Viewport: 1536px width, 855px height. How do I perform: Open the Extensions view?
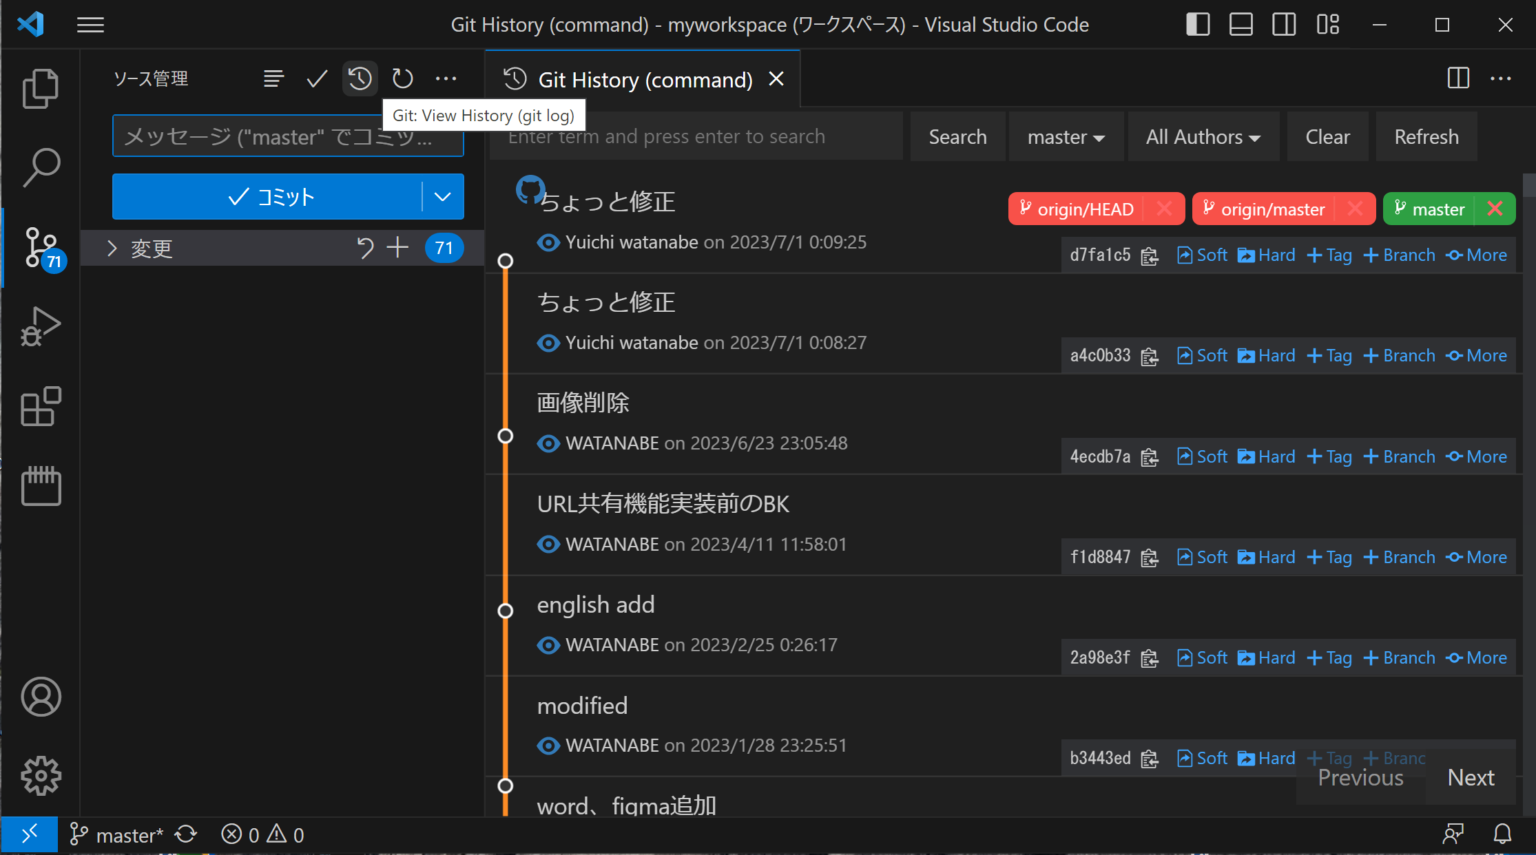click(x=41, y=406)
